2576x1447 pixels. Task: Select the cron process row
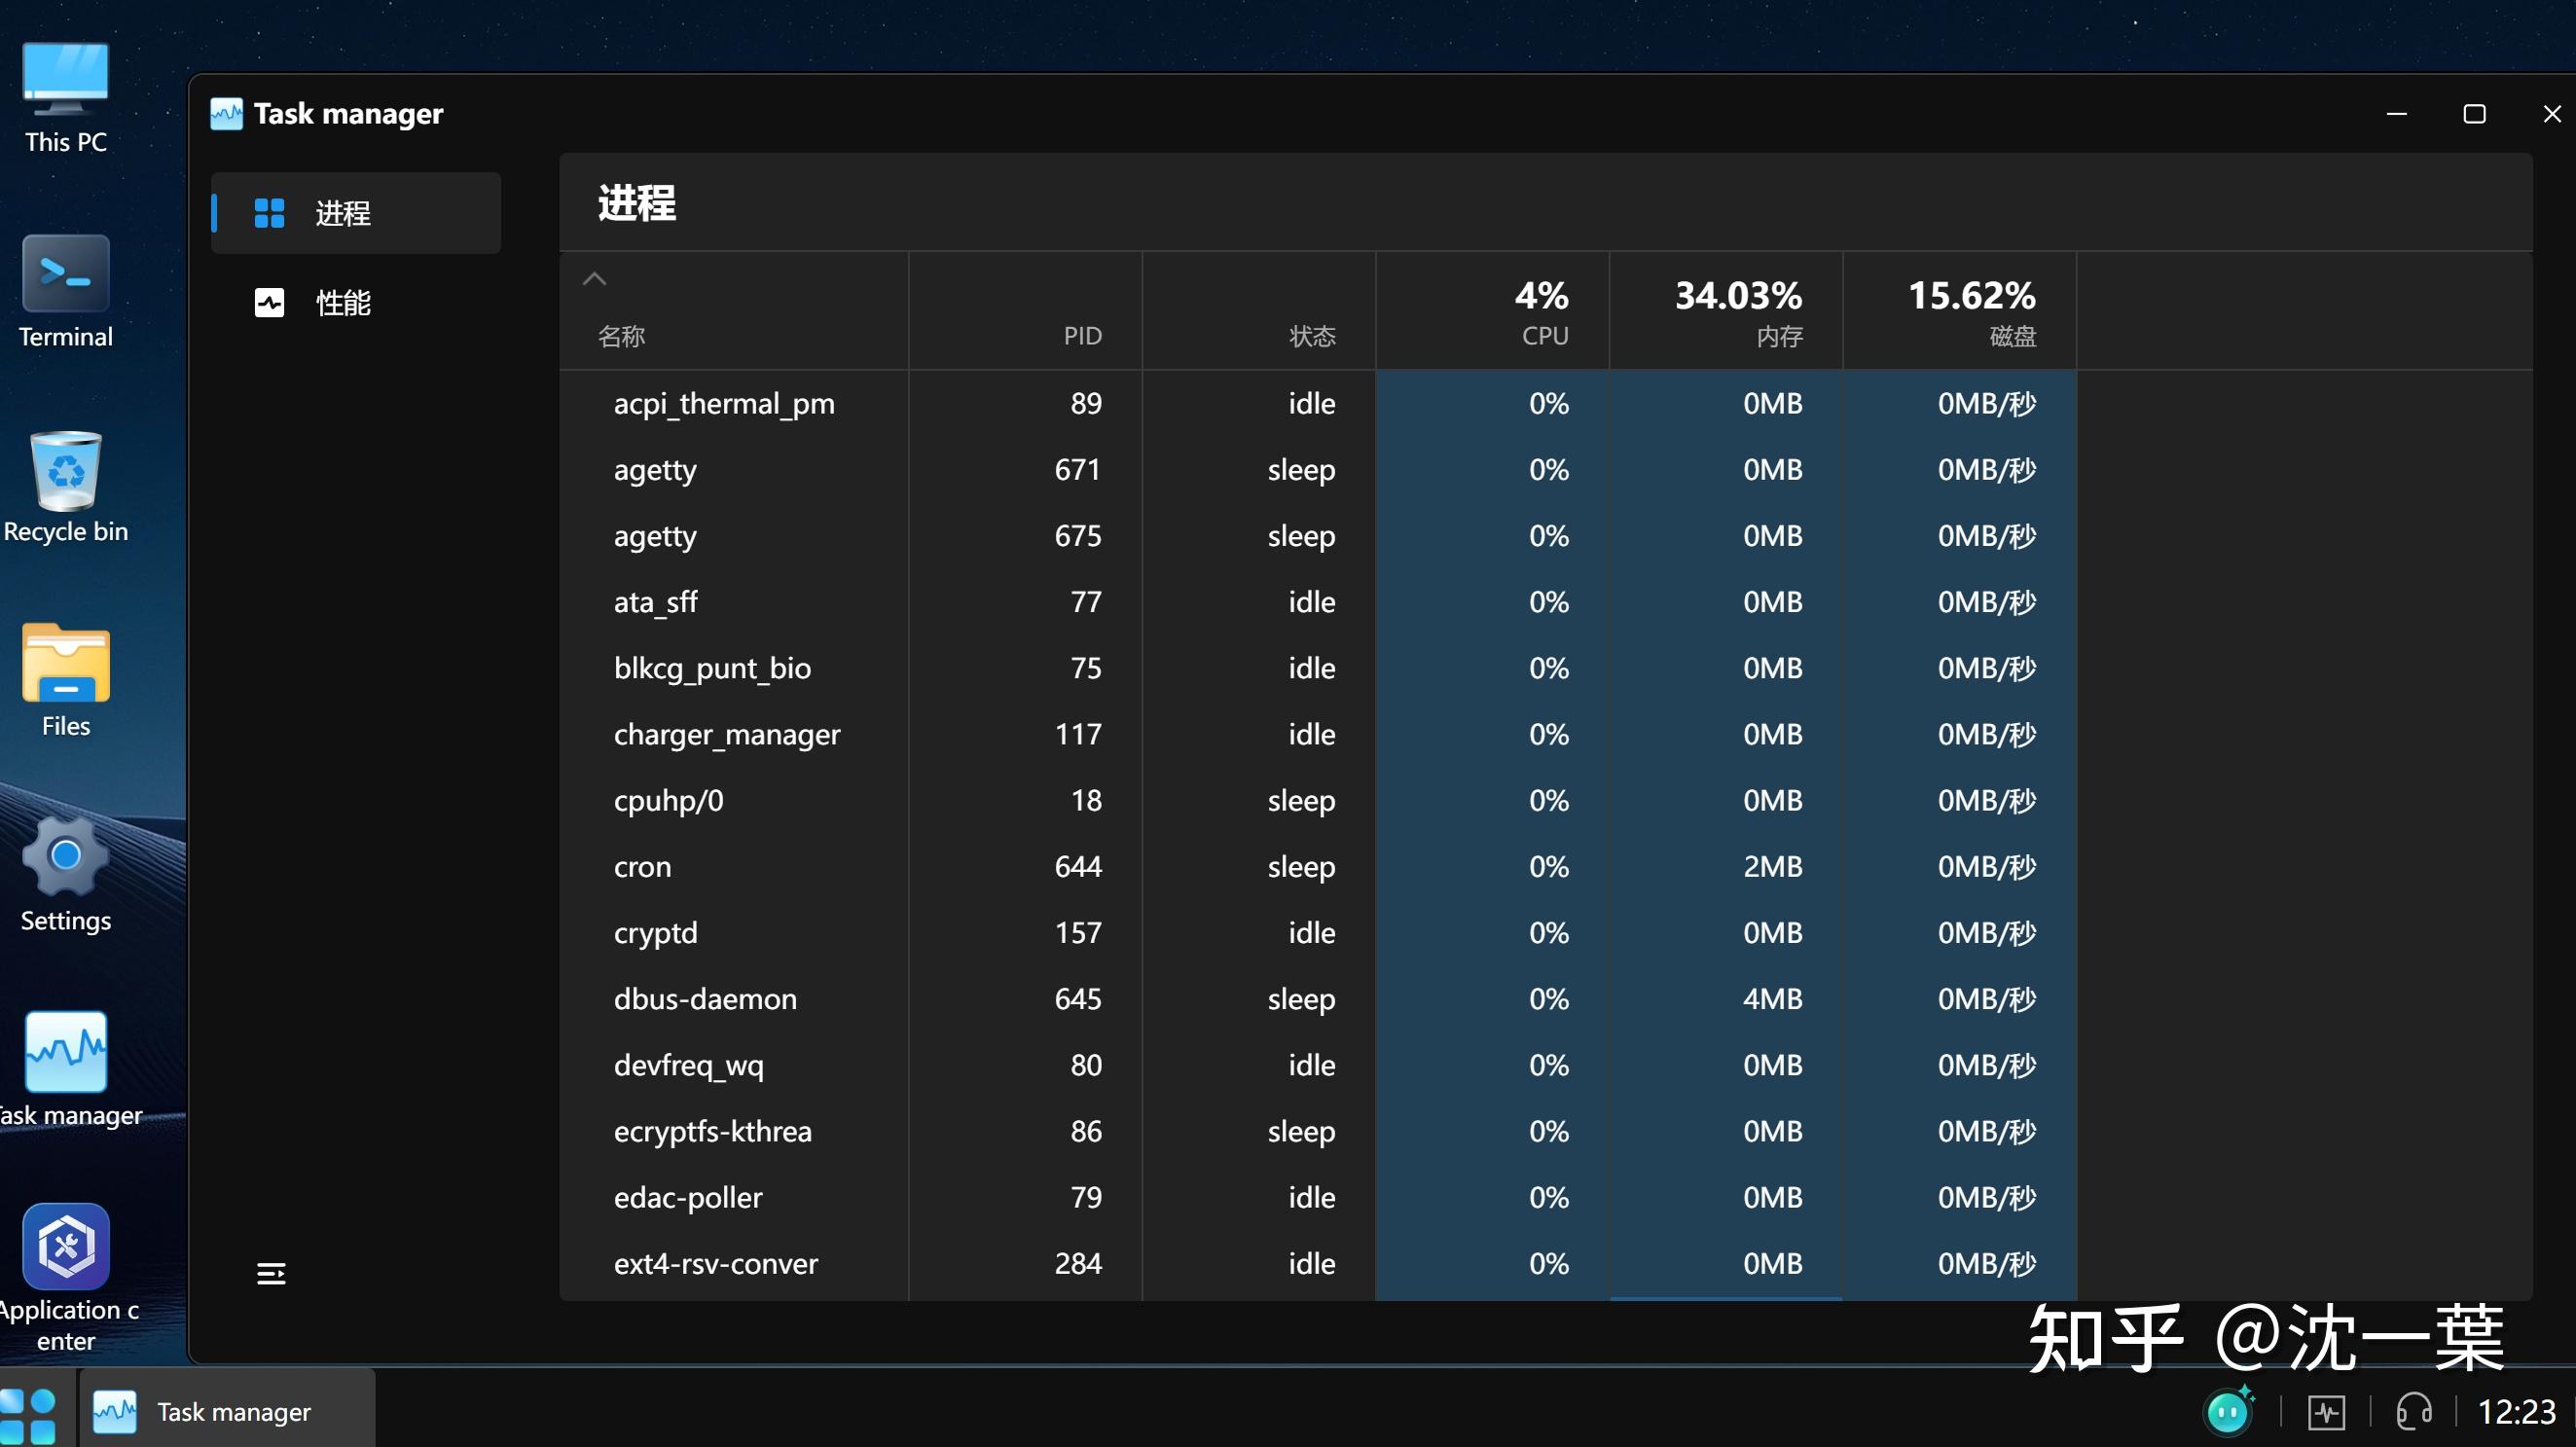[x=643, y=867]
